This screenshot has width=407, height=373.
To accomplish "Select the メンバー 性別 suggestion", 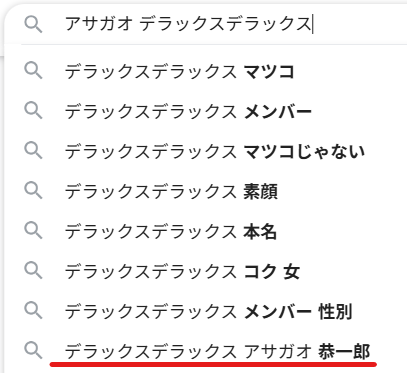I will click(205, 311).
